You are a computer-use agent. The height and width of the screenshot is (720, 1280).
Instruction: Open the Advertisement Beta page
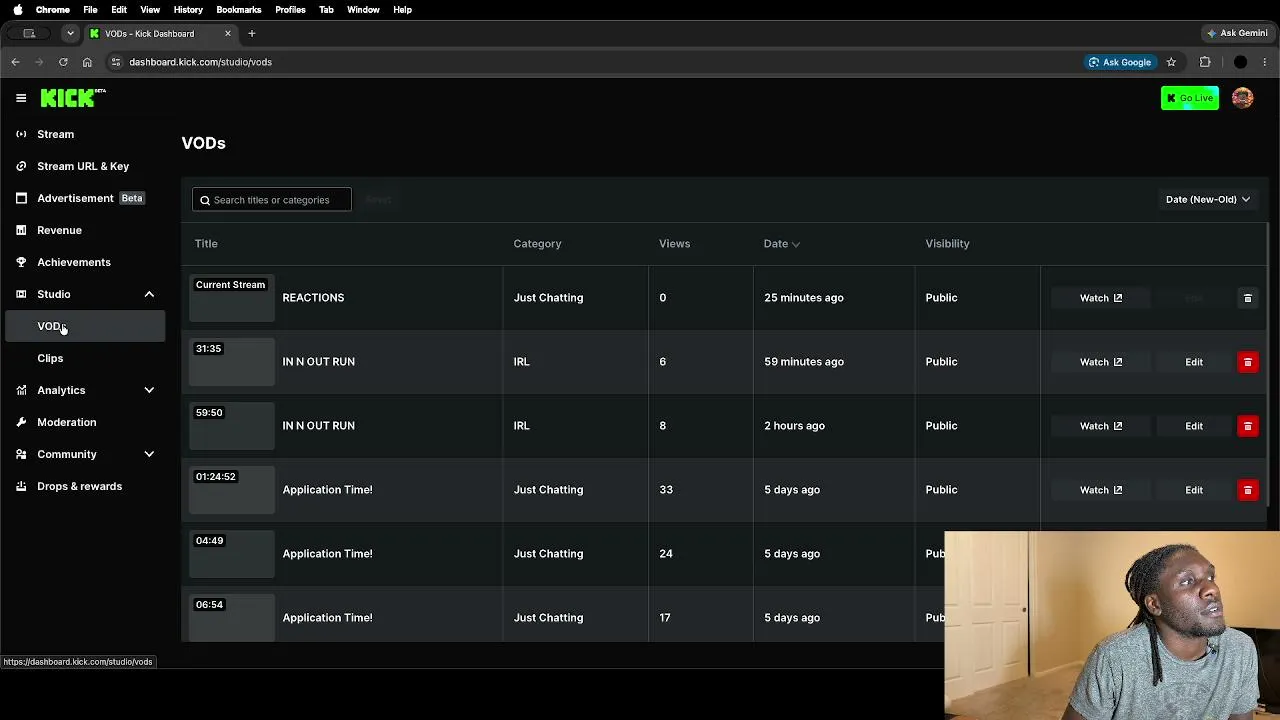(x=85, y=198)
